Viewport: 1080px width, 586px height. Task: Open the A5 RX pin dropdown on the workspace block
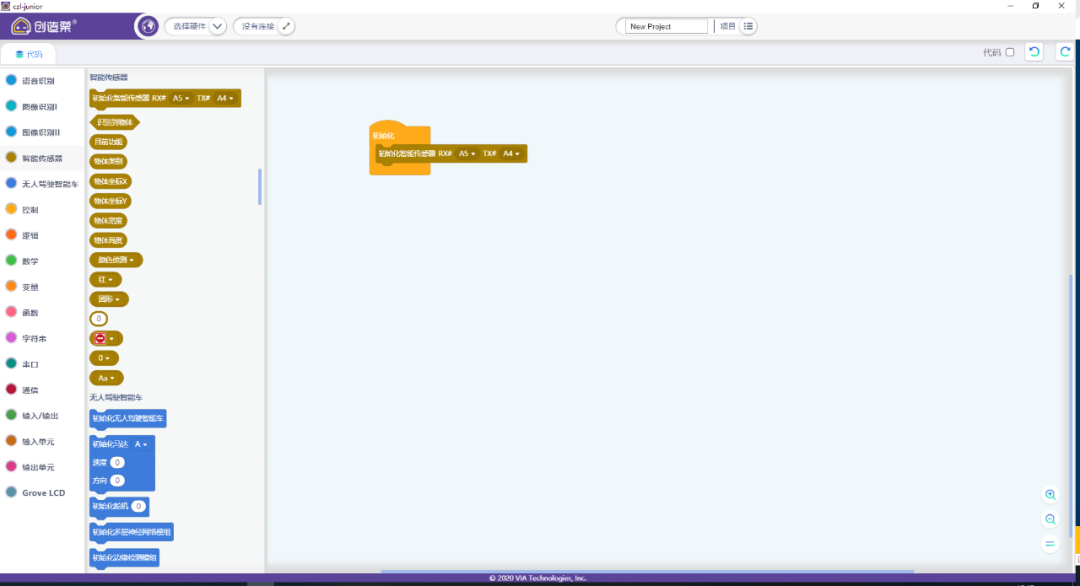tap(466, 154)
